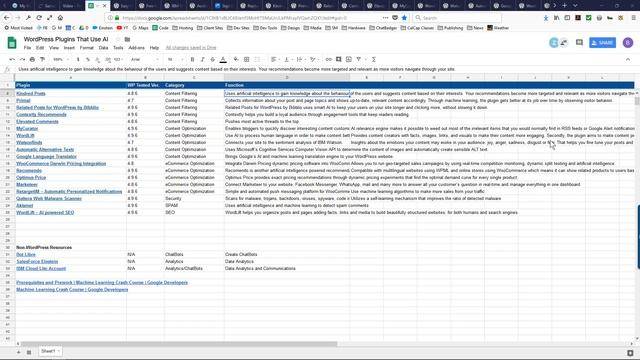Image resolution: width=640 pixels, height=360 pixels.
Task: Click the Insert chart icon
Action: [349, 60]
